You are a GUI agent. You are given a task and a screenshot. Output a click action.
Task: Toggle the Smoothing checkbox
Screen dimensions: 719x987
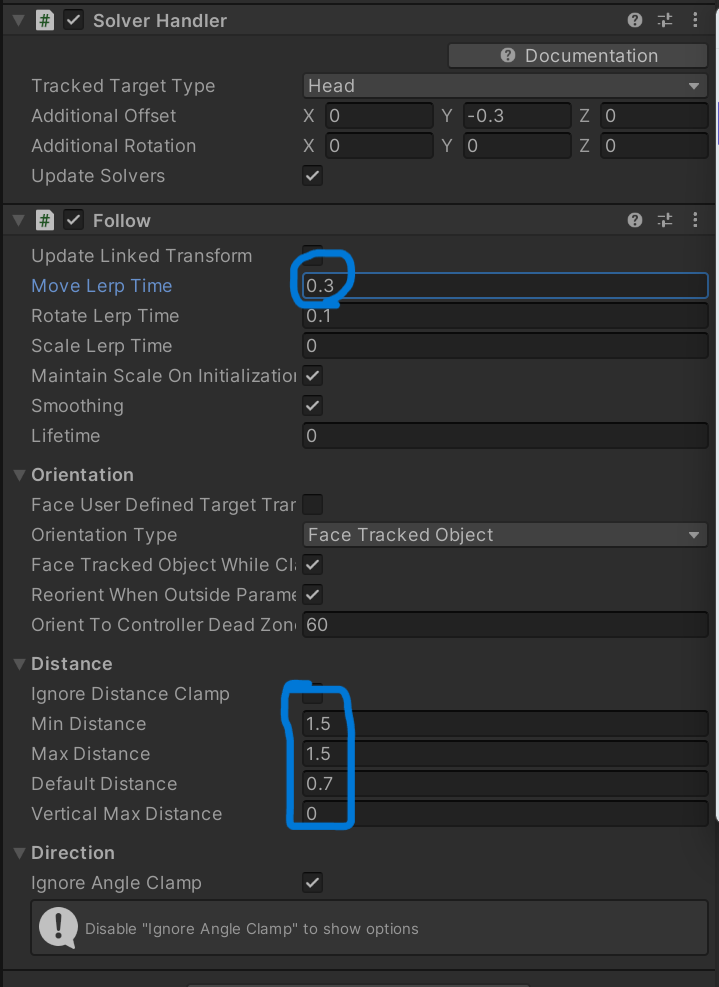coord(313,406)
